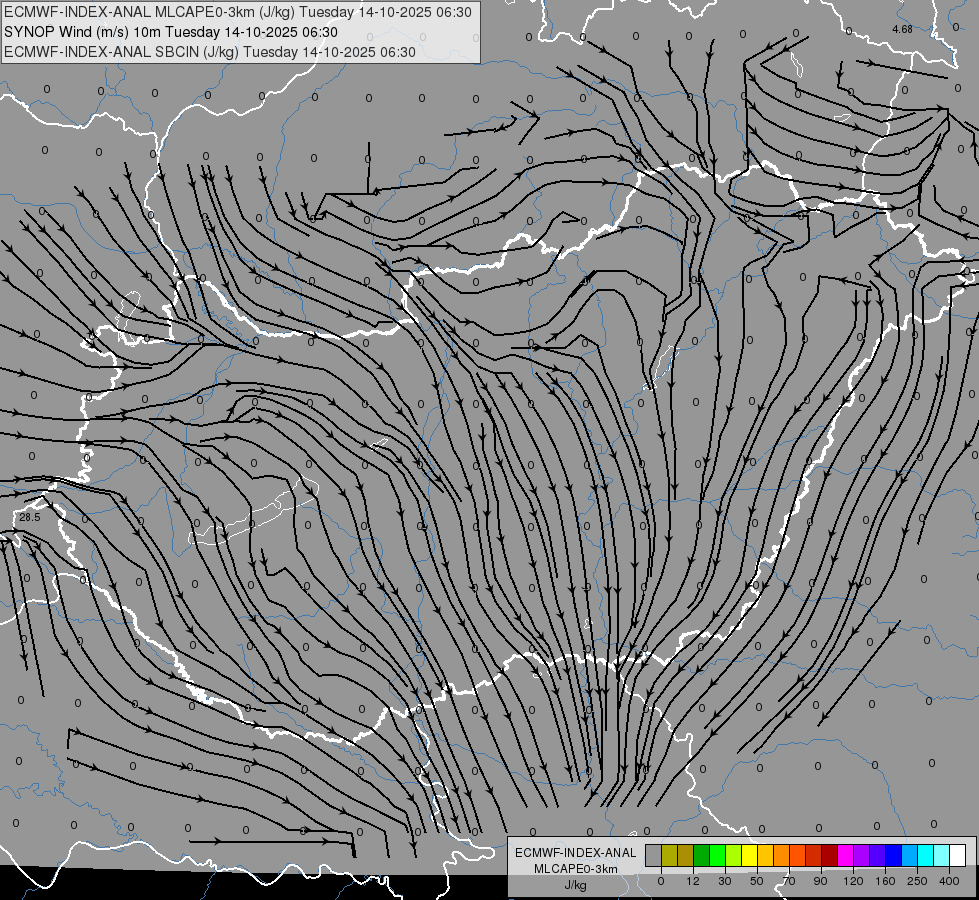Click the legend's MLCAPE0-3km label
This screenshot has height=900, width=979.
click(x=576, y=869)
